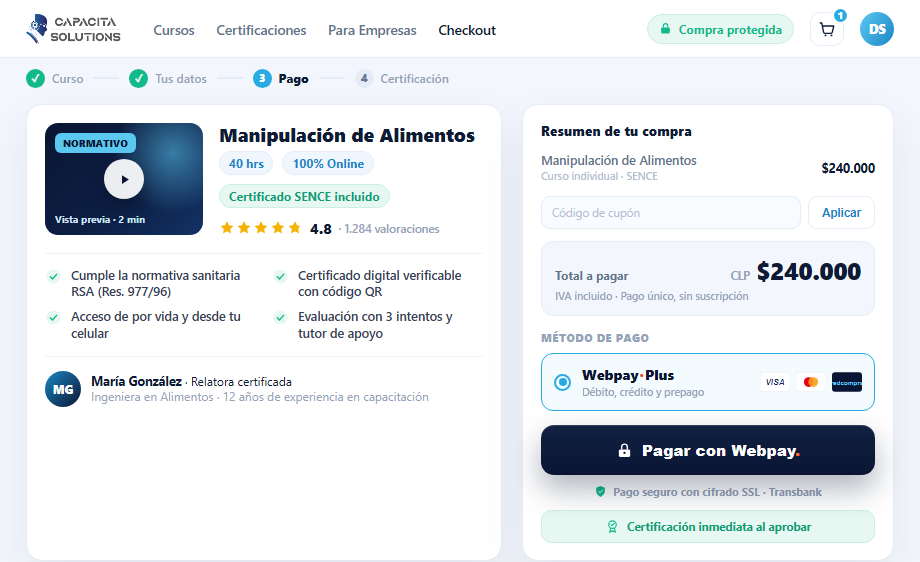Click the Compra protegida badge

(x=721, y=29)
